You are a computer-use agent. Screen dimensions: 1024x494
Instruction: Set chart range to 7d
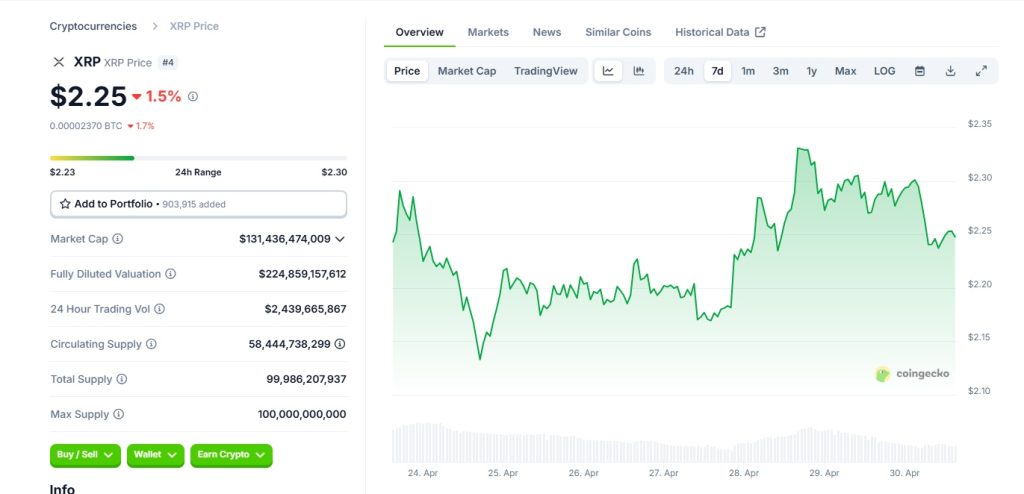coord(717,71)
